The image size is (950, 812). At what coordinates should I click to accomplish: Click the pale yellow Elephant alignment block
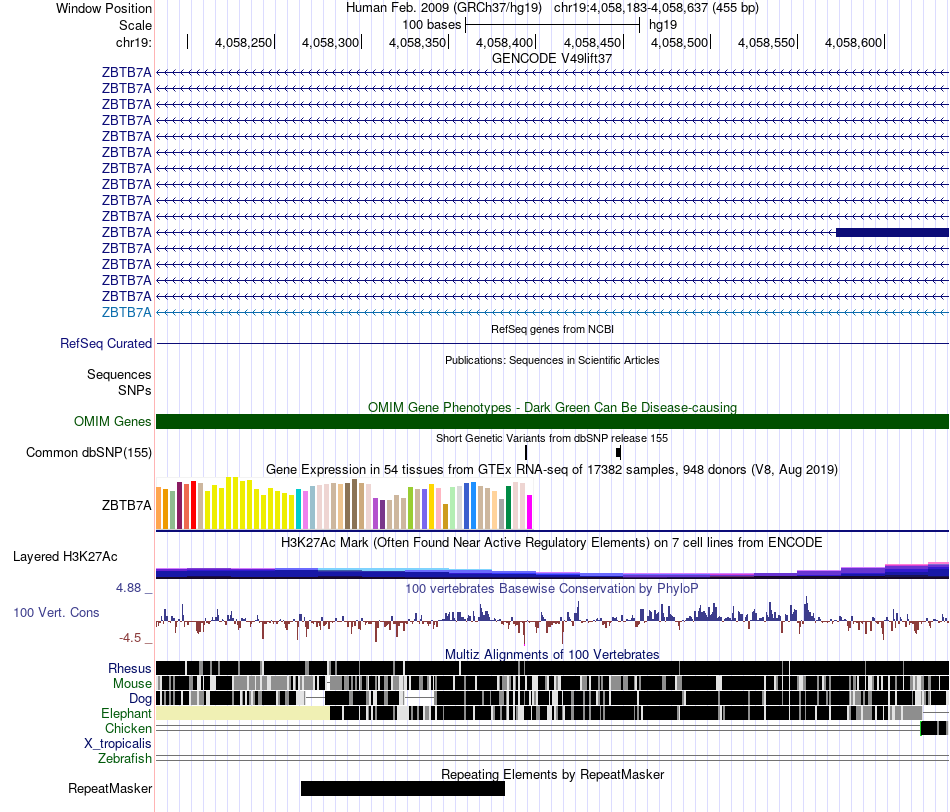click(x=243, y=713)
